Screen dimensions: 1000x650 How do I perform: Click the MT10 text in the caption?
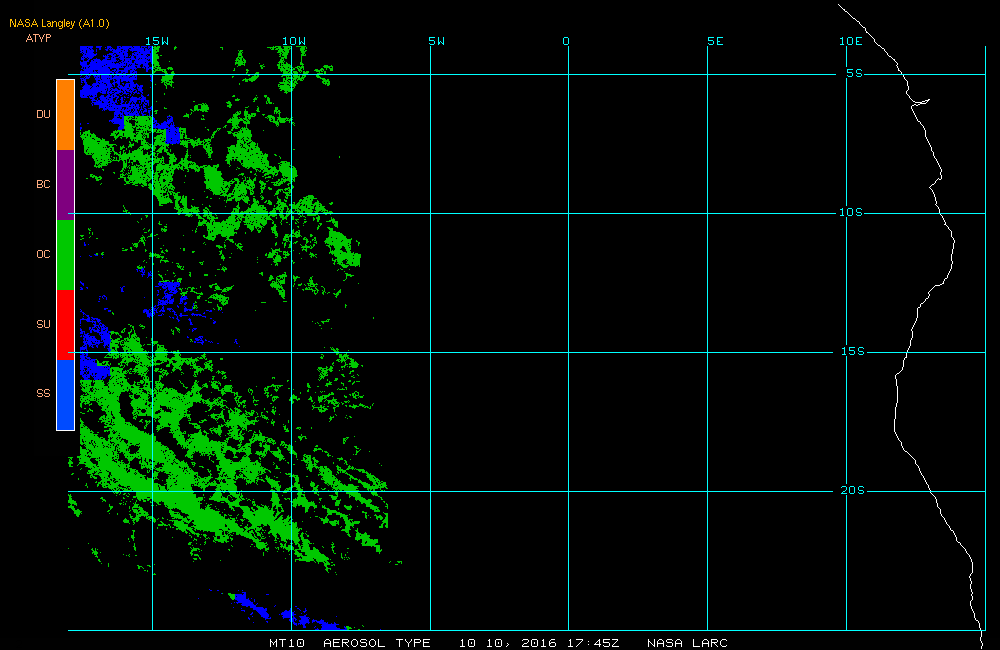[x=287, y=643]
